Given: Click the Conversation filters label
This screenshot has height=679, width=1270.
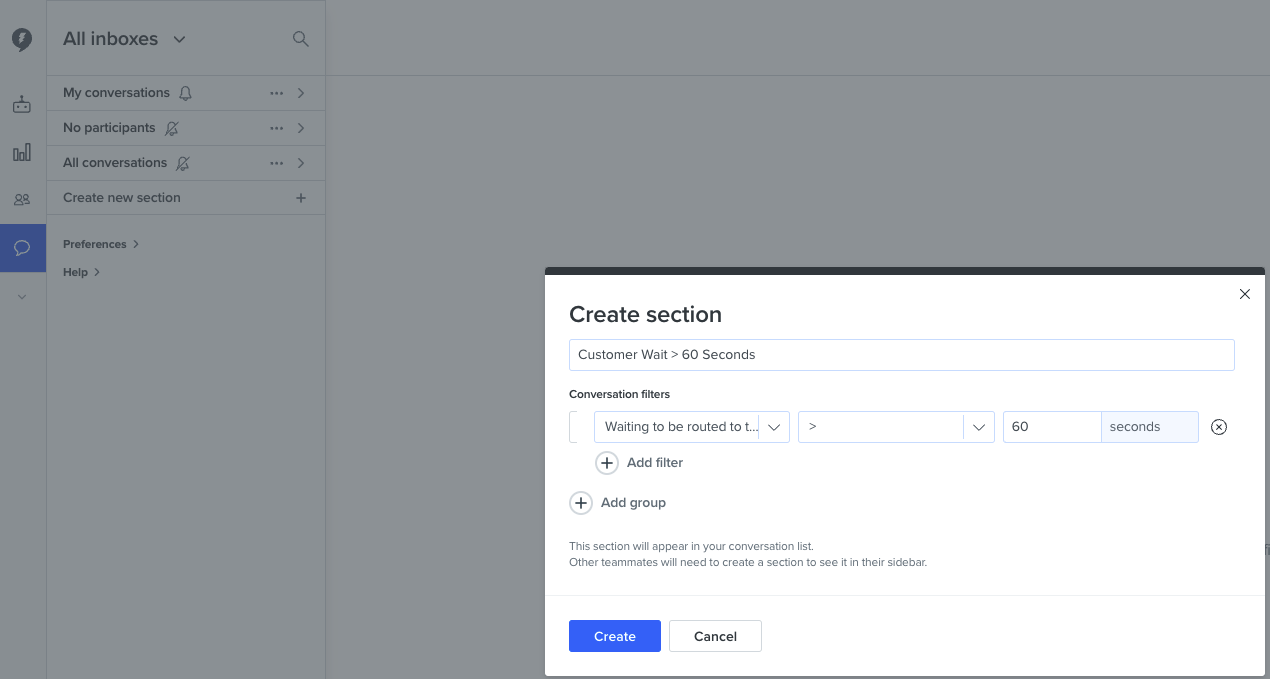Looking at the screenshot, I should [619, 394].
